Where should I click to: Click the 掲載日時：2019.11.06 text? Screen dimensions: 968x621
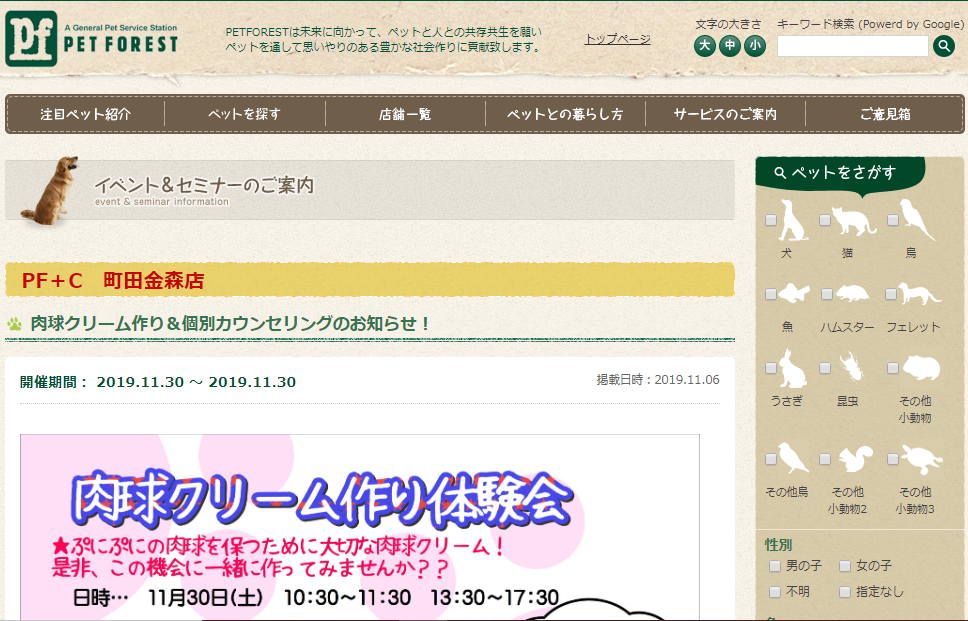coord(657,380)
